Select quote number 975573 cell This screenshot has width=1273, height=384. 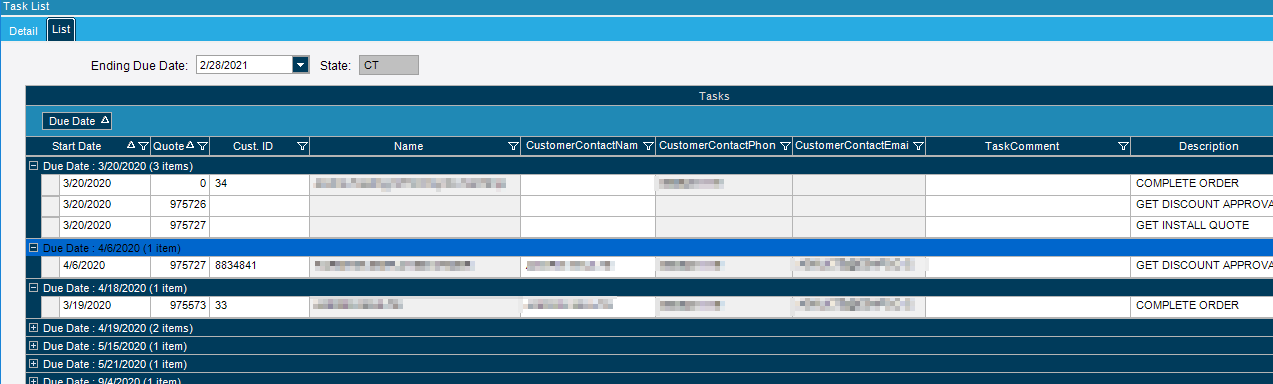pyautogui.click(x=181, y=306)
